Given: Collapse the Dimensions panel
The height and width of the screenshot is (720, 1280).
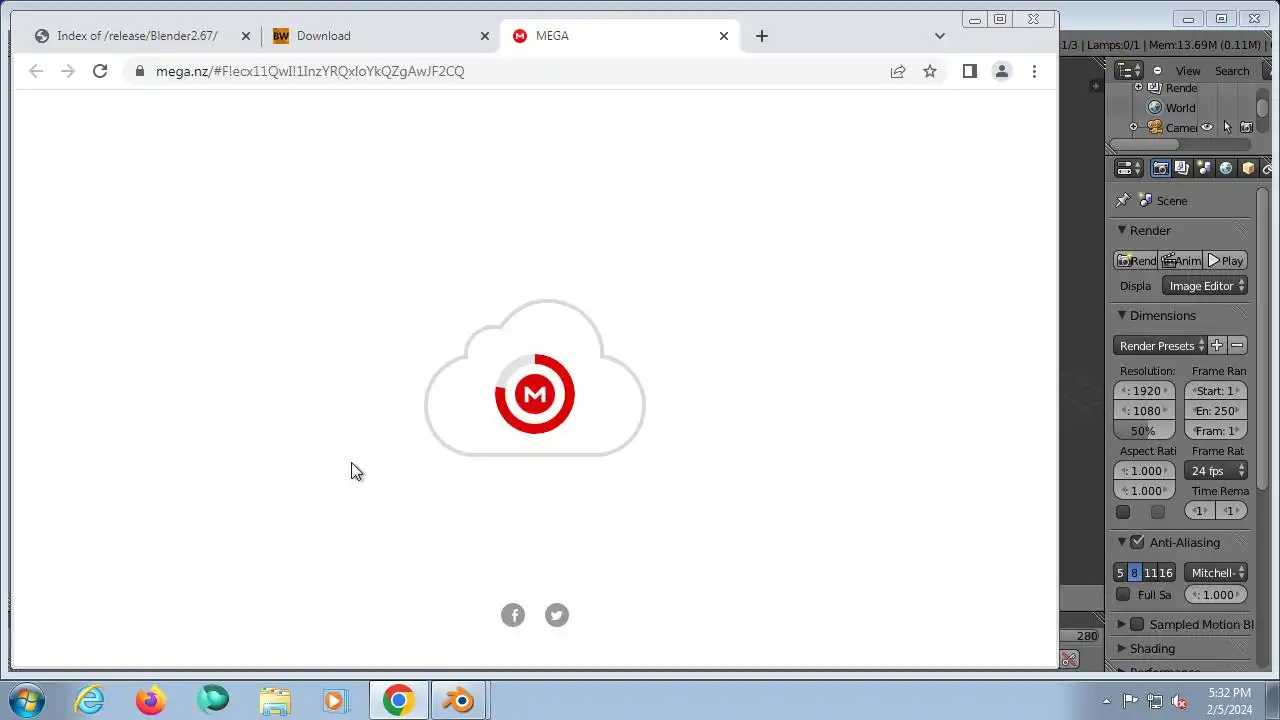Looking at the screenshot, I should click(1122, 315).
